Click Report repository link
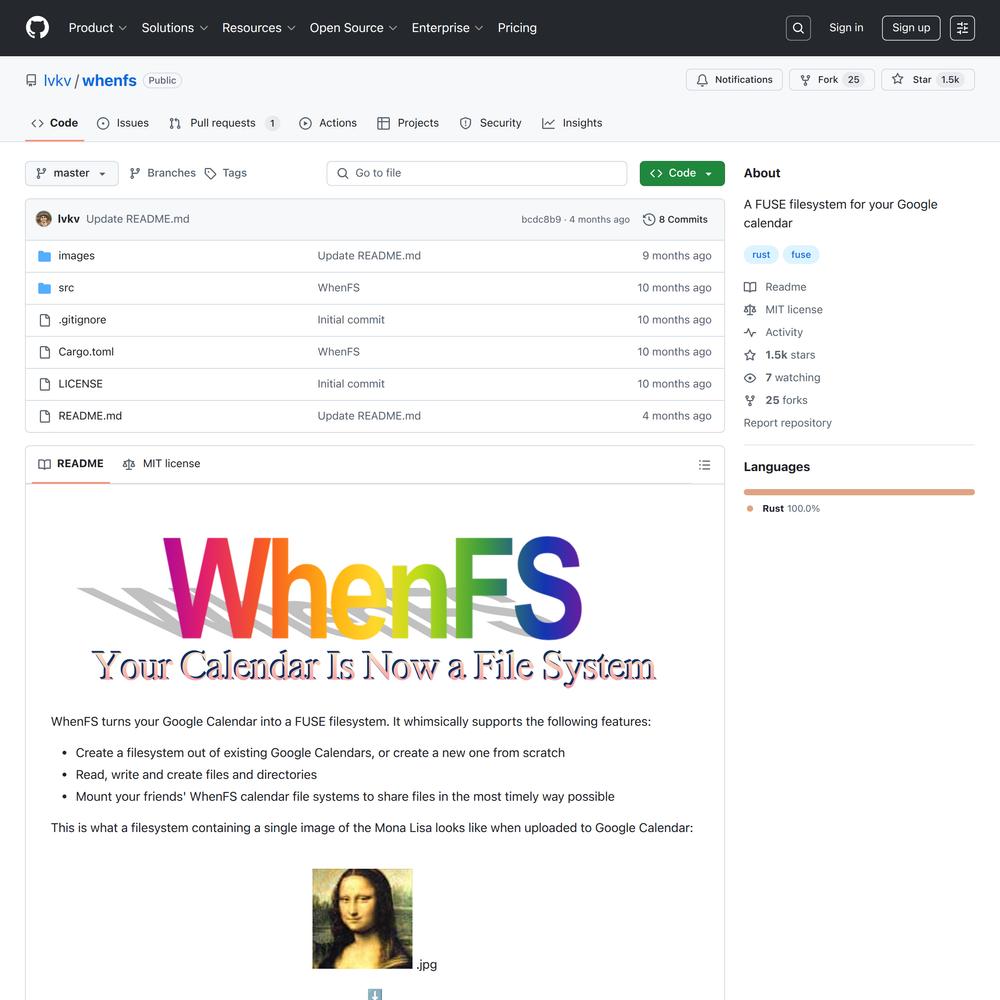The height and width of the screenshot is (1000, 1000). point(788,423)
